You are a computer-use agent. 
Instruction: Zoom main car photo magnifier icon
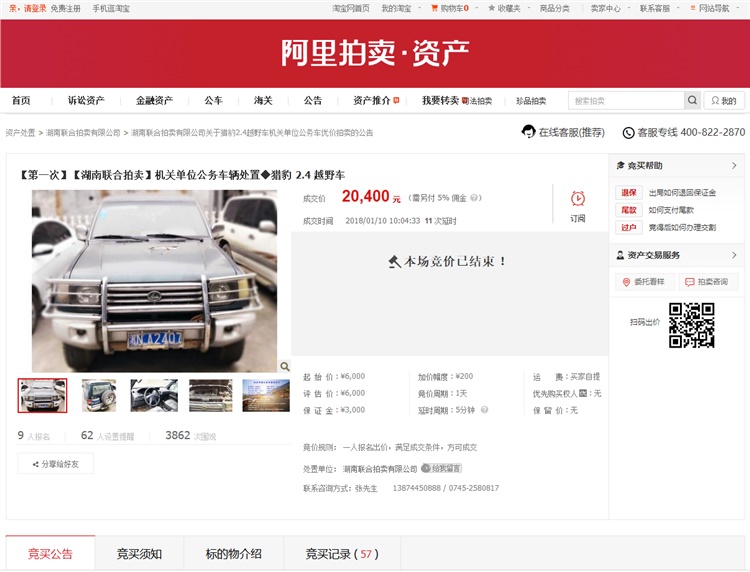[285, 366]
